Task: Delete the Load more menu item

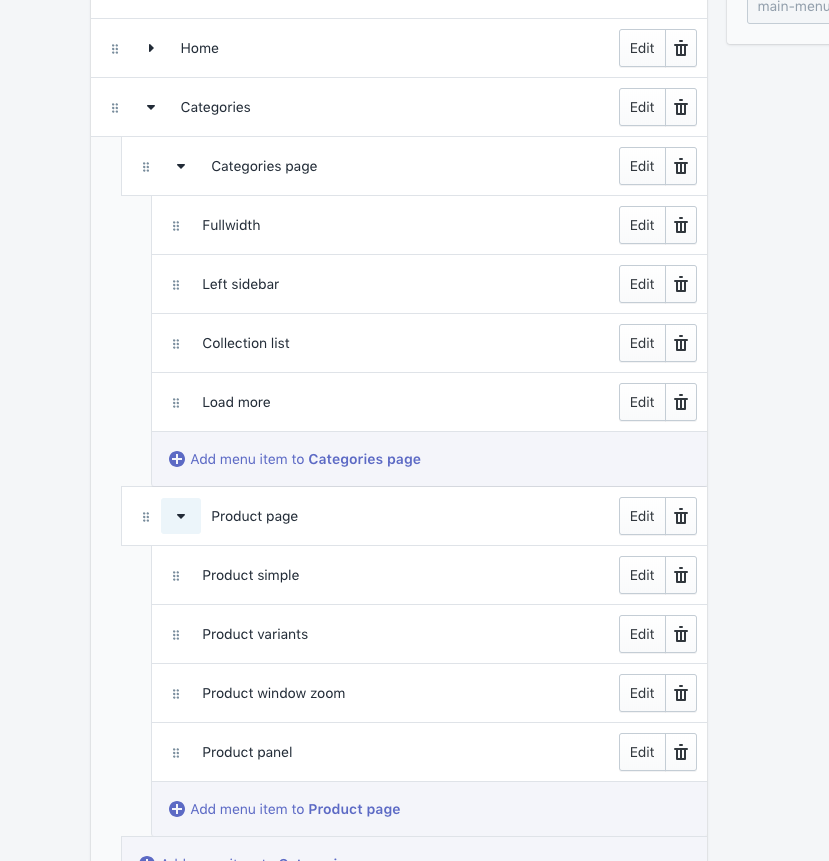Action: 681,402
